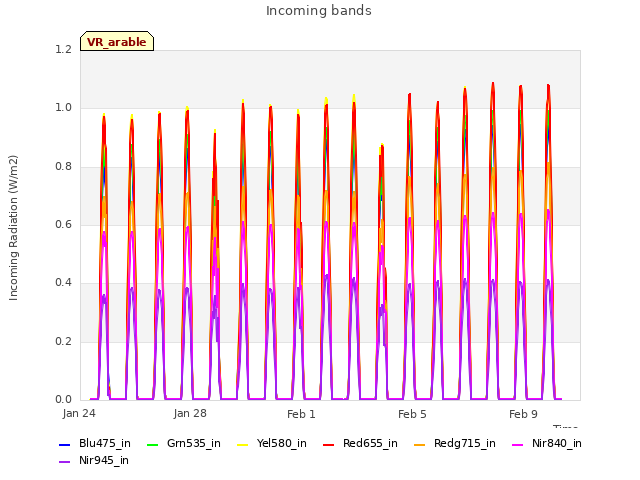Image resolution: width=640 pixels, height=480 pixels.
Task: Click the 0.2 y-axis tick label
Action: (63, 341)
